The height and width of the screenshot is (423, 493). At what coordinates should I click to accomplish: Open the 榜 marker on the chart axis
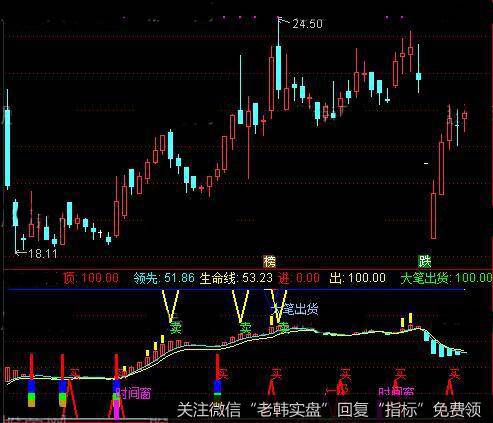click(270, 262)
